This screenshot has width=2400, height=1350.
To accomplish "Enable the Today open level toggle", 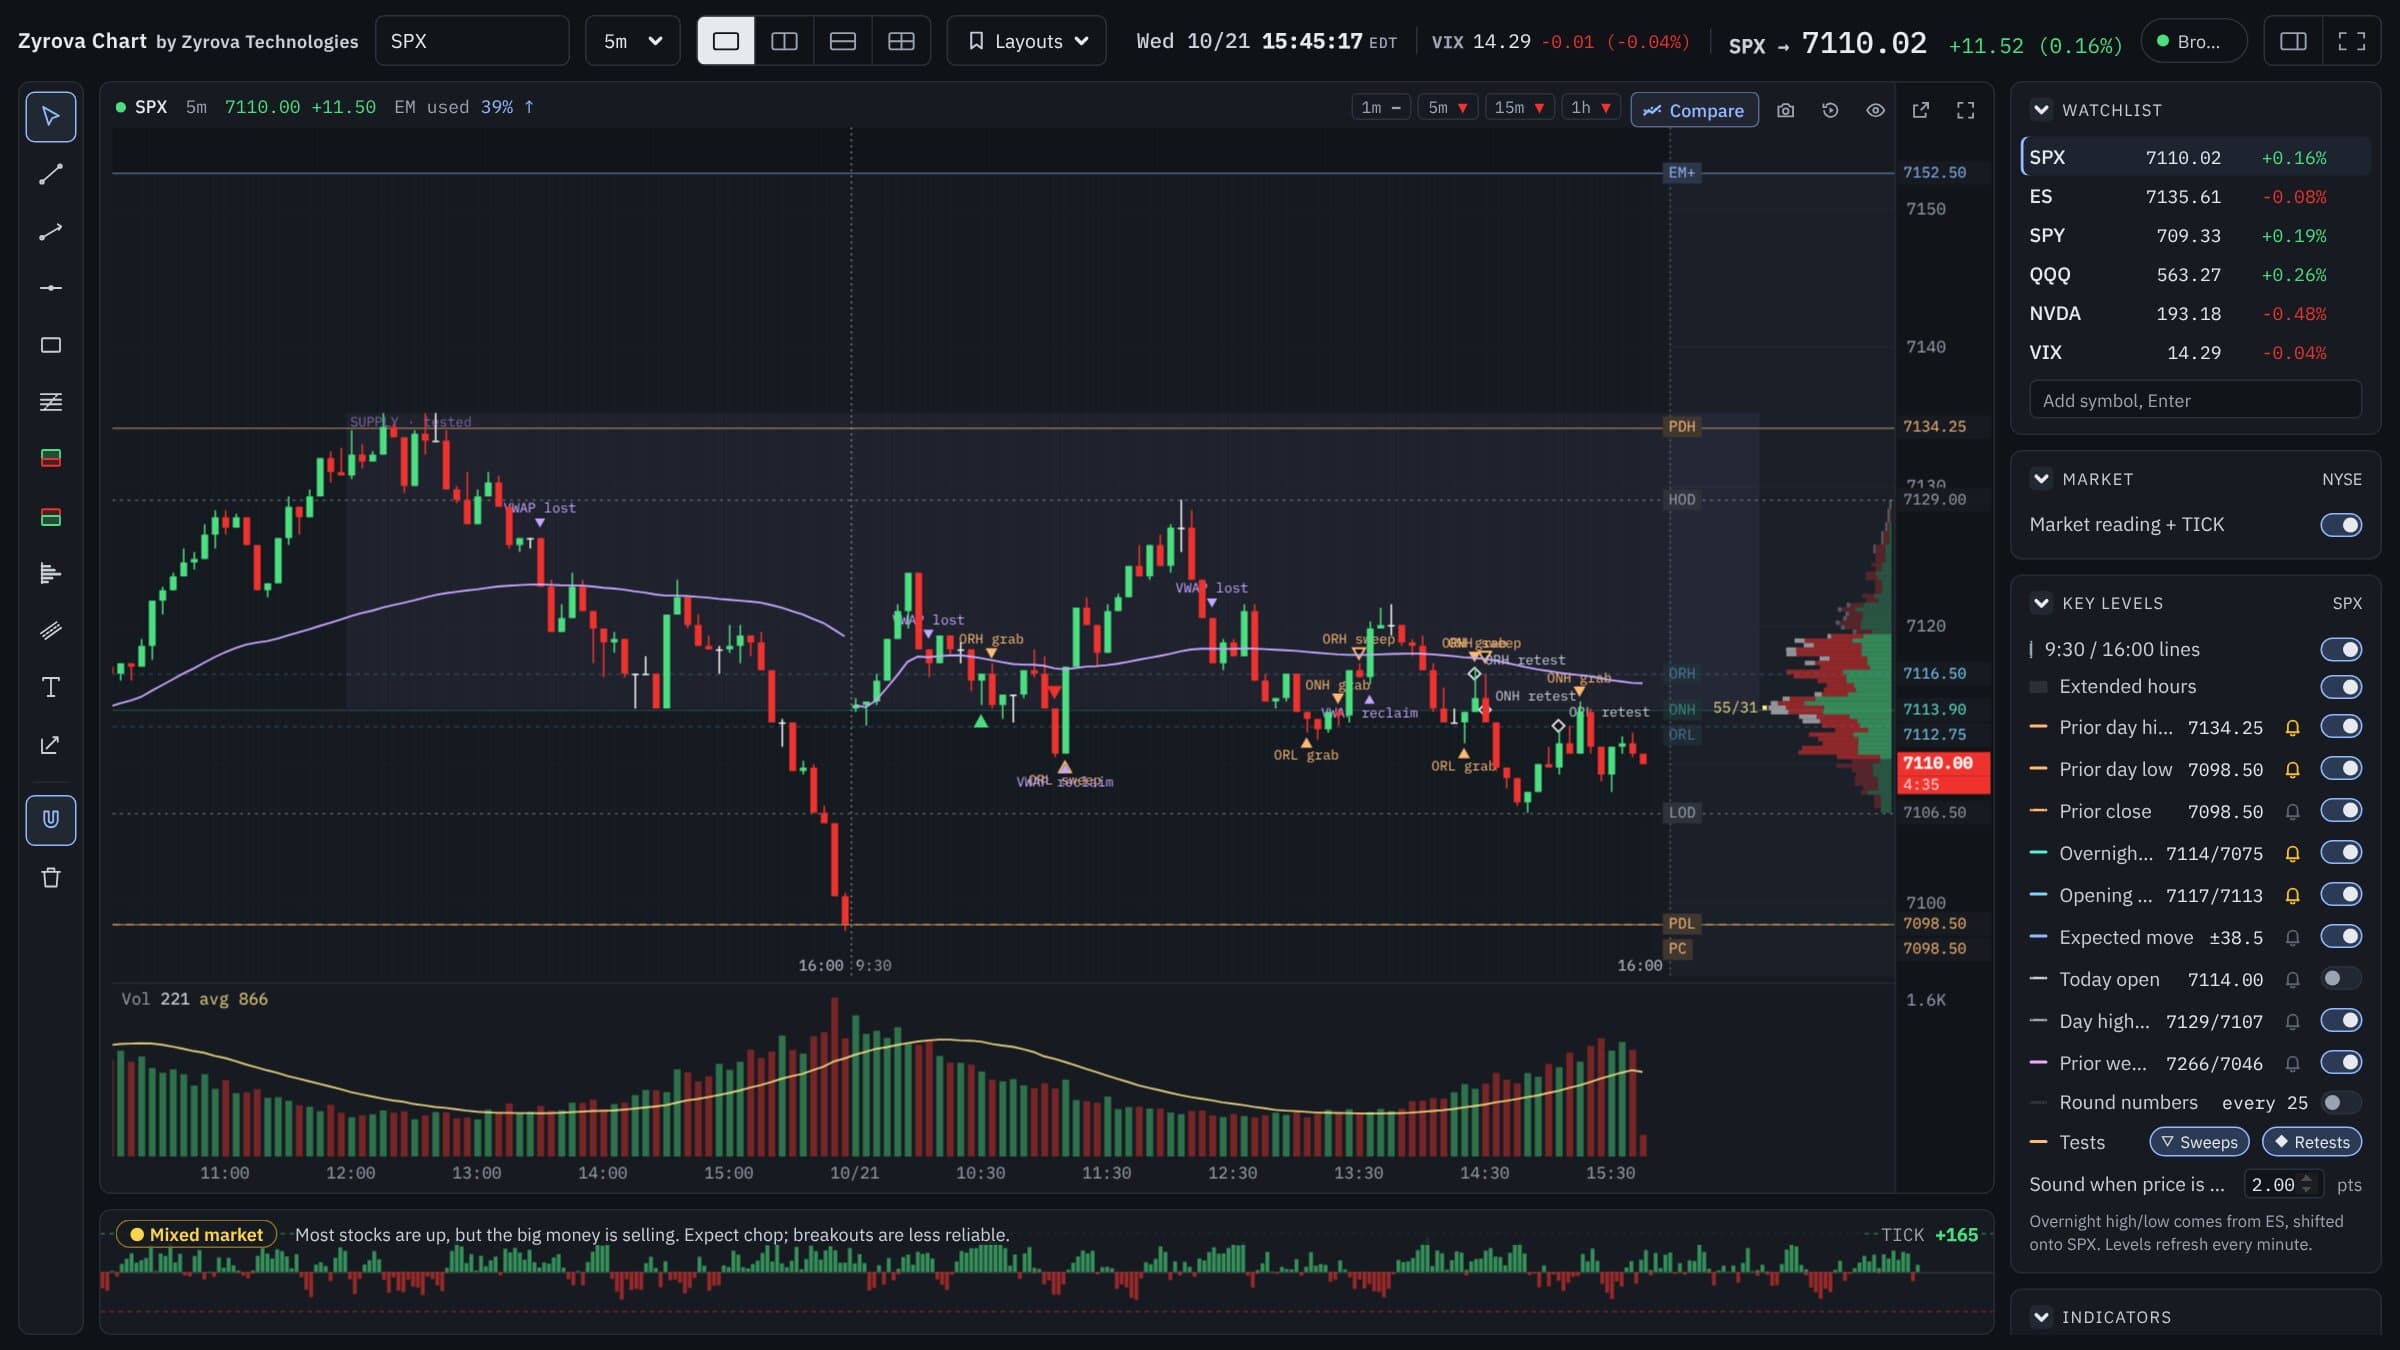I will 2341,979.
